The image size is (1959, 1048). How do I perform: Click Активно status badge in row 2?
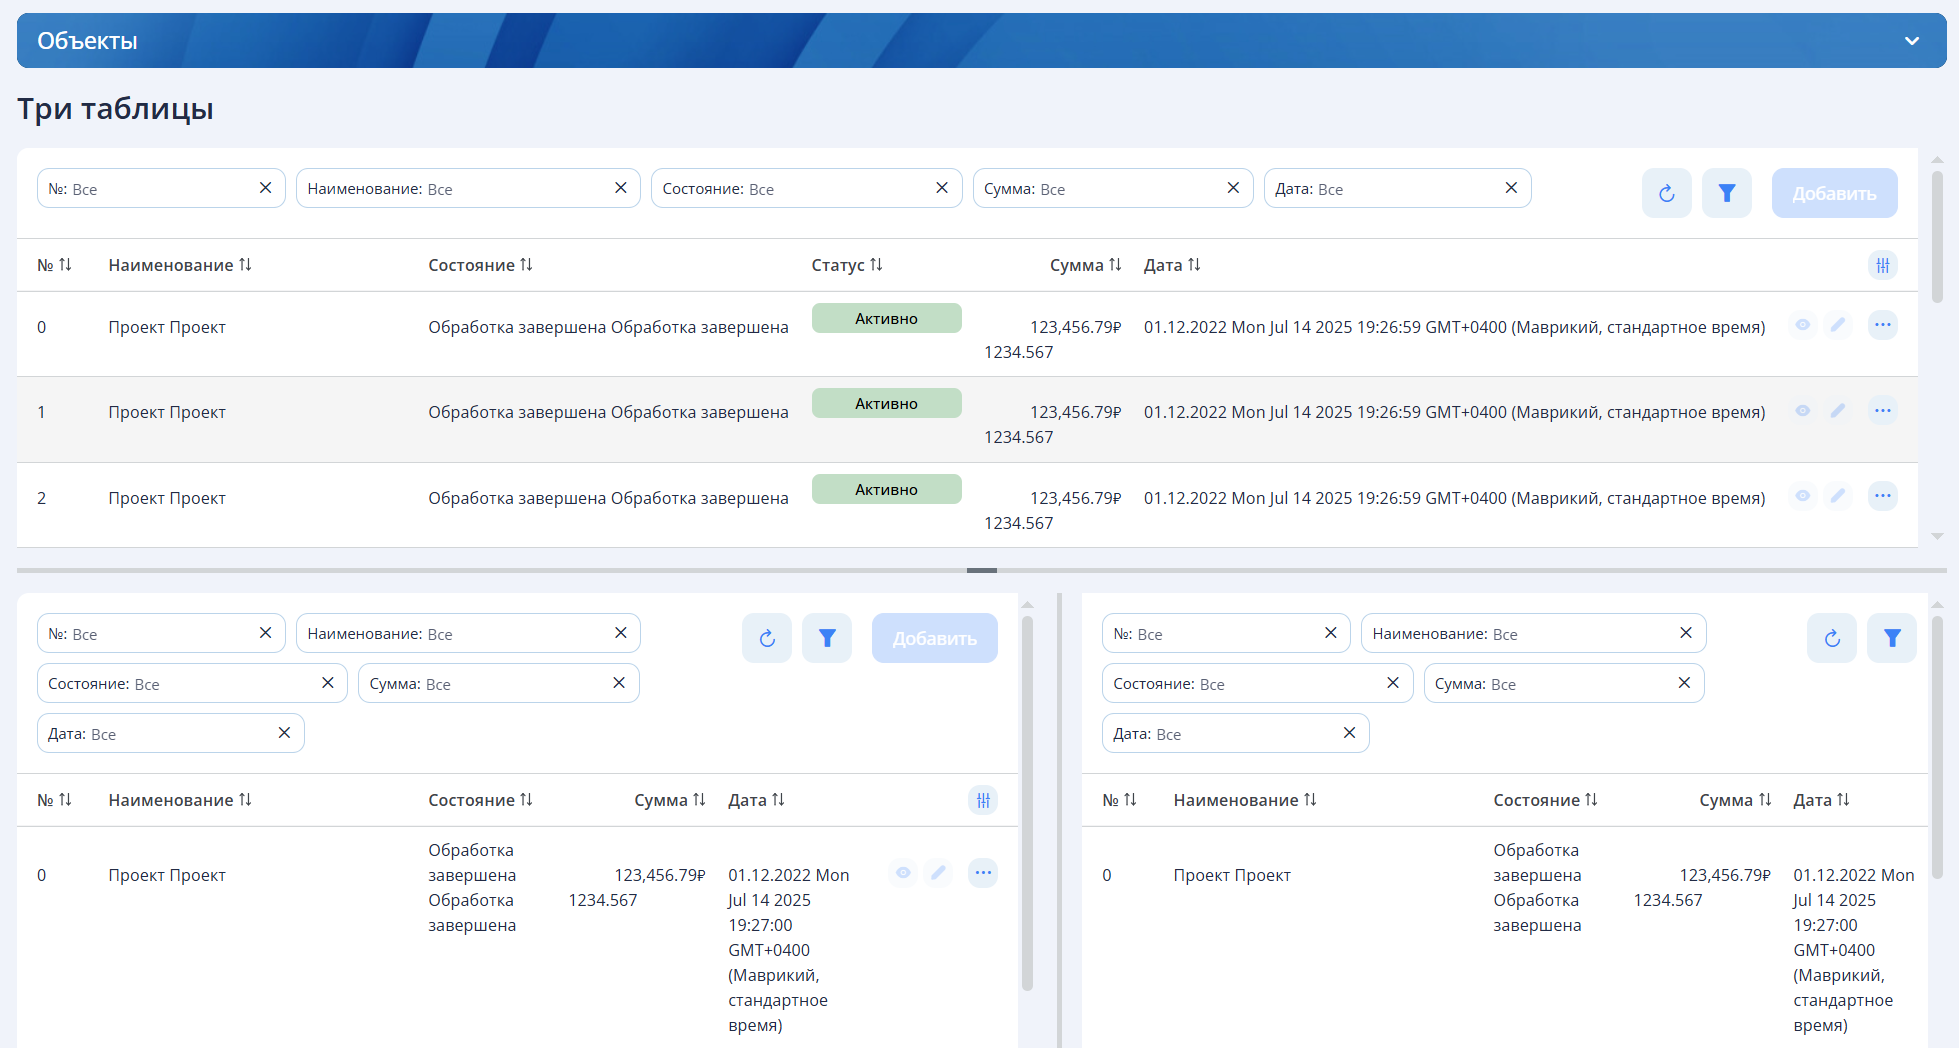pos(886,489)
